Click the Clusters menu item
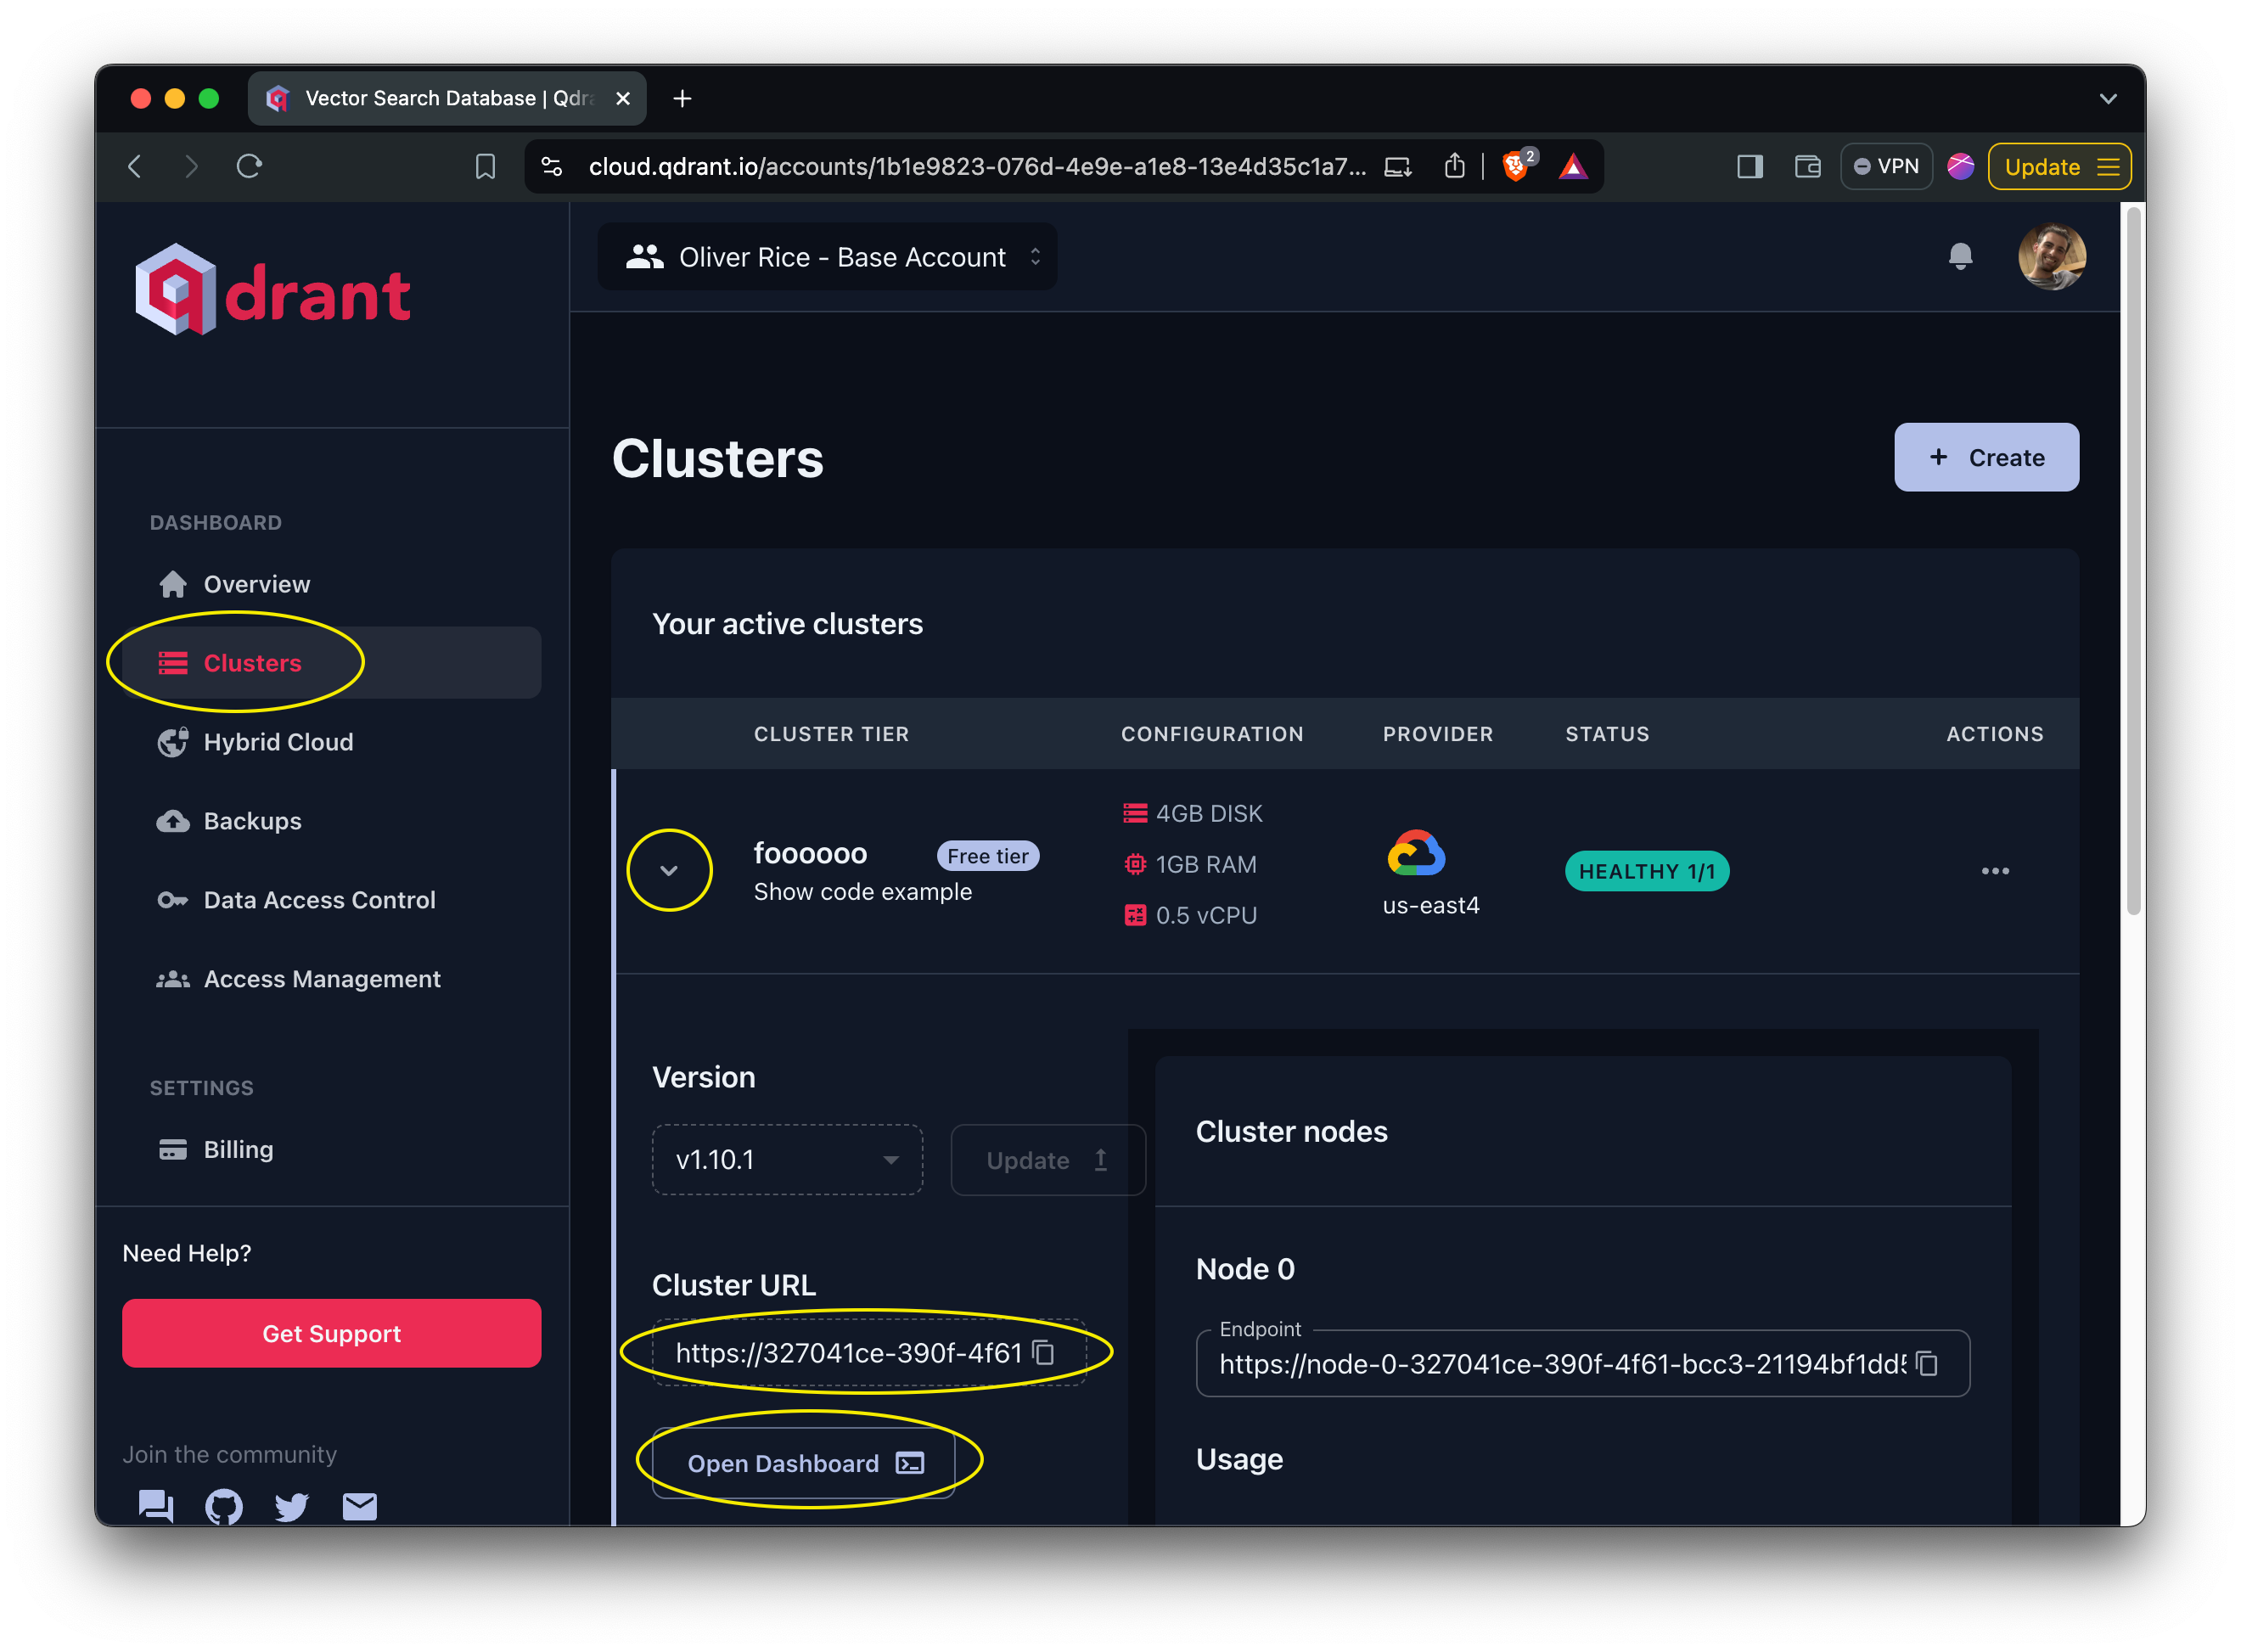 tap(252, 663)
